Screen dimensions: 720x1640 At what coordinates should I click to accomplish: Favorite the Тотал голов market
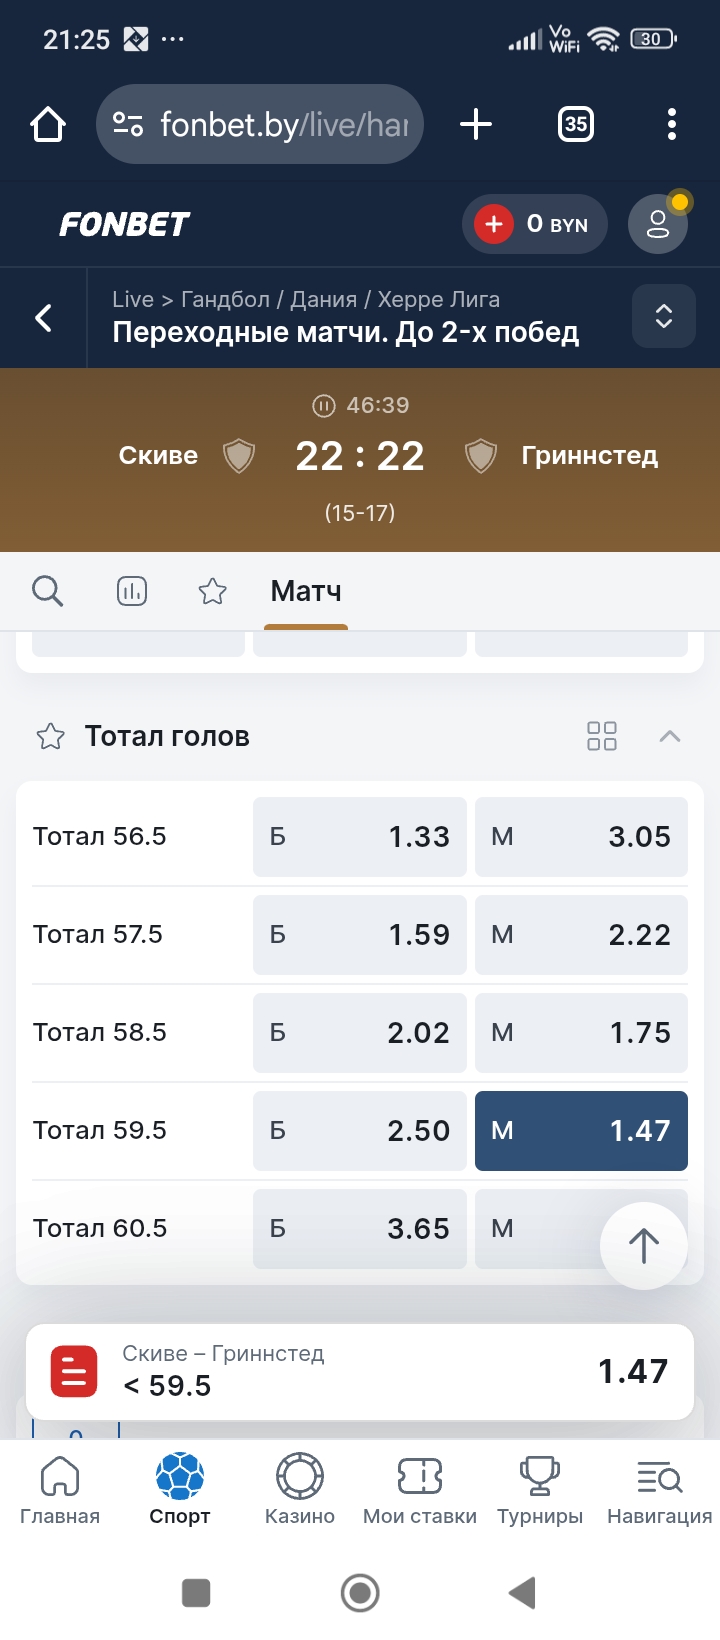click(50, 737)
